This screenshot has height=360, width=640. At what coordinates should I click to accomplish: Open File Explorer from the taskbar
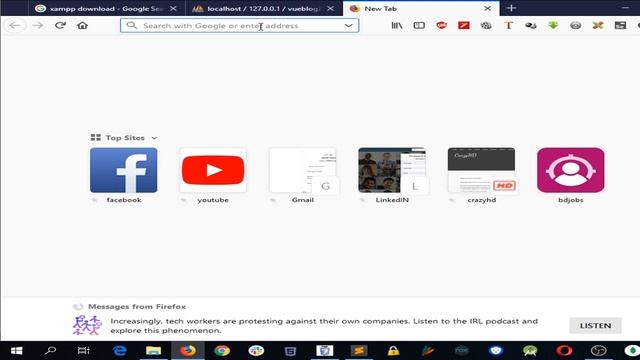click(153, 351)
